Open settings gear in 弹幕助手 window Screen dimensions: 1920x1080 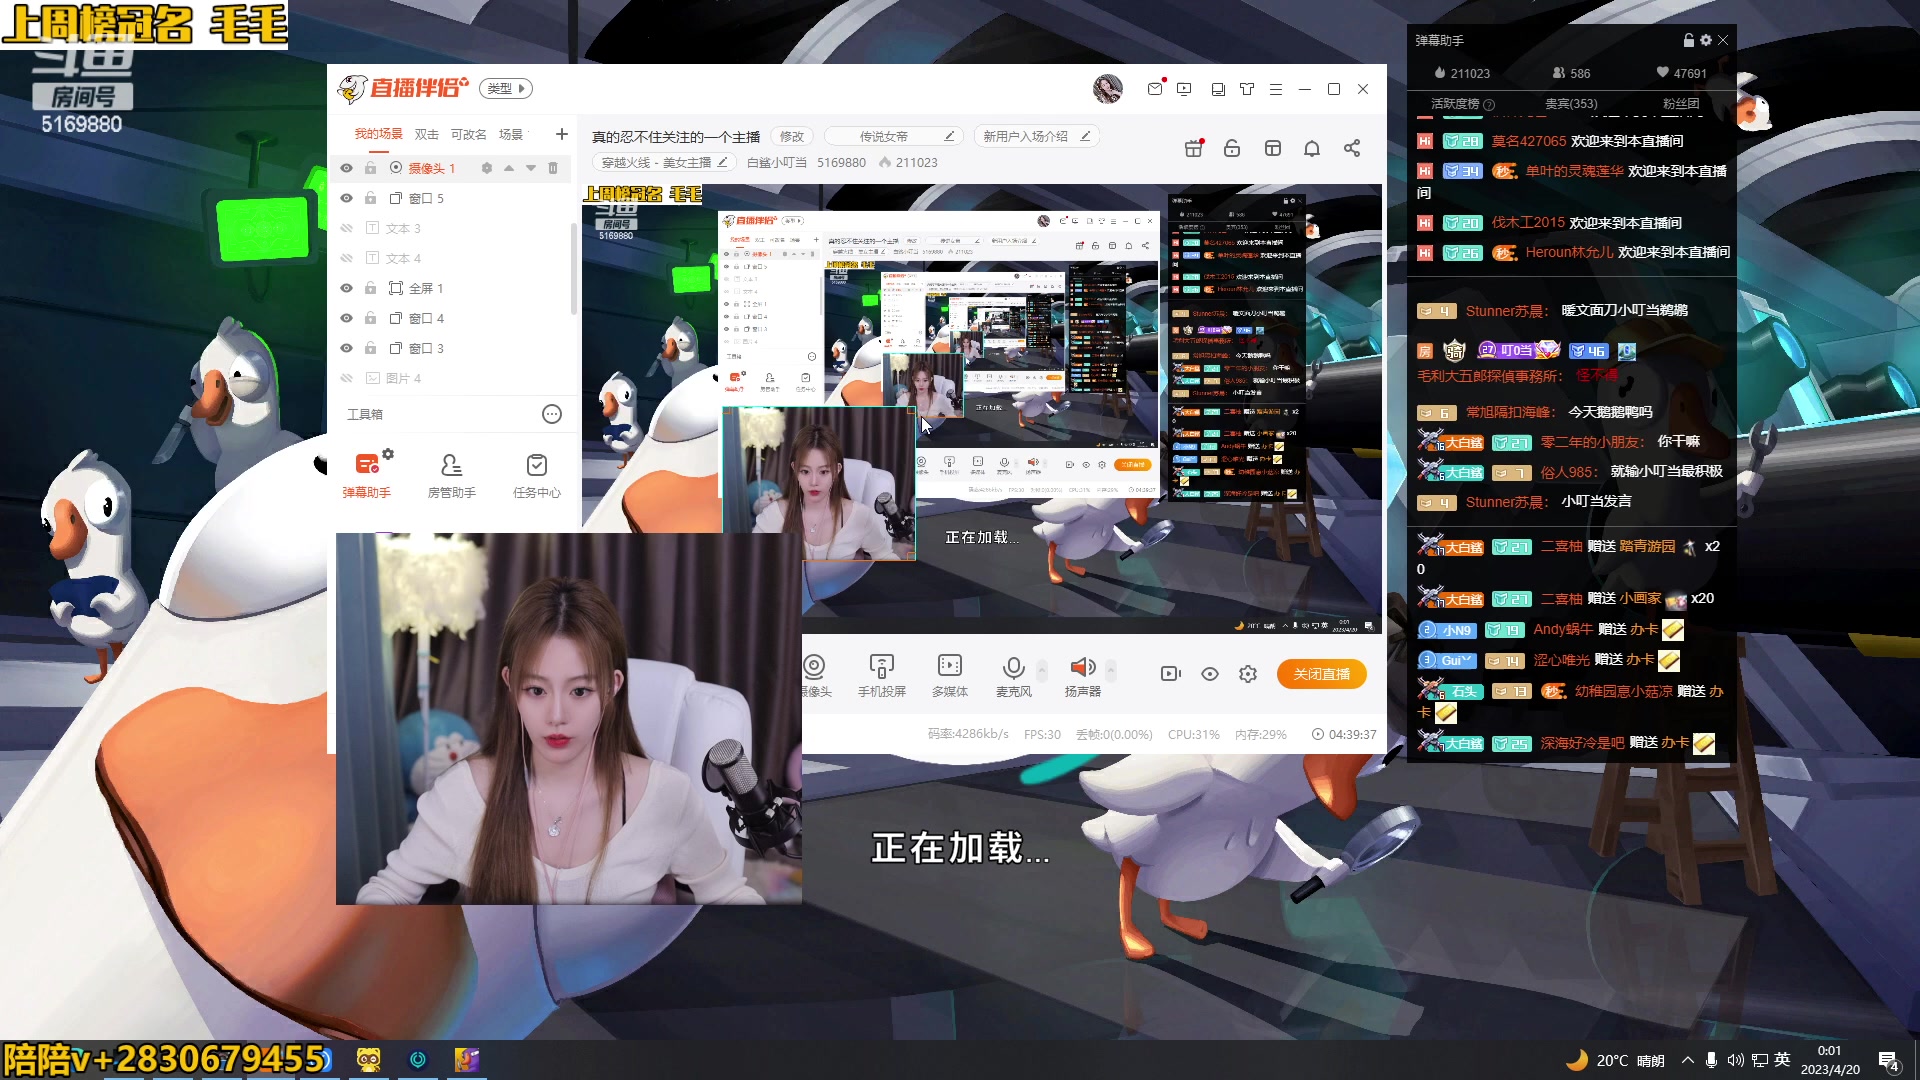coord(1706,40)
